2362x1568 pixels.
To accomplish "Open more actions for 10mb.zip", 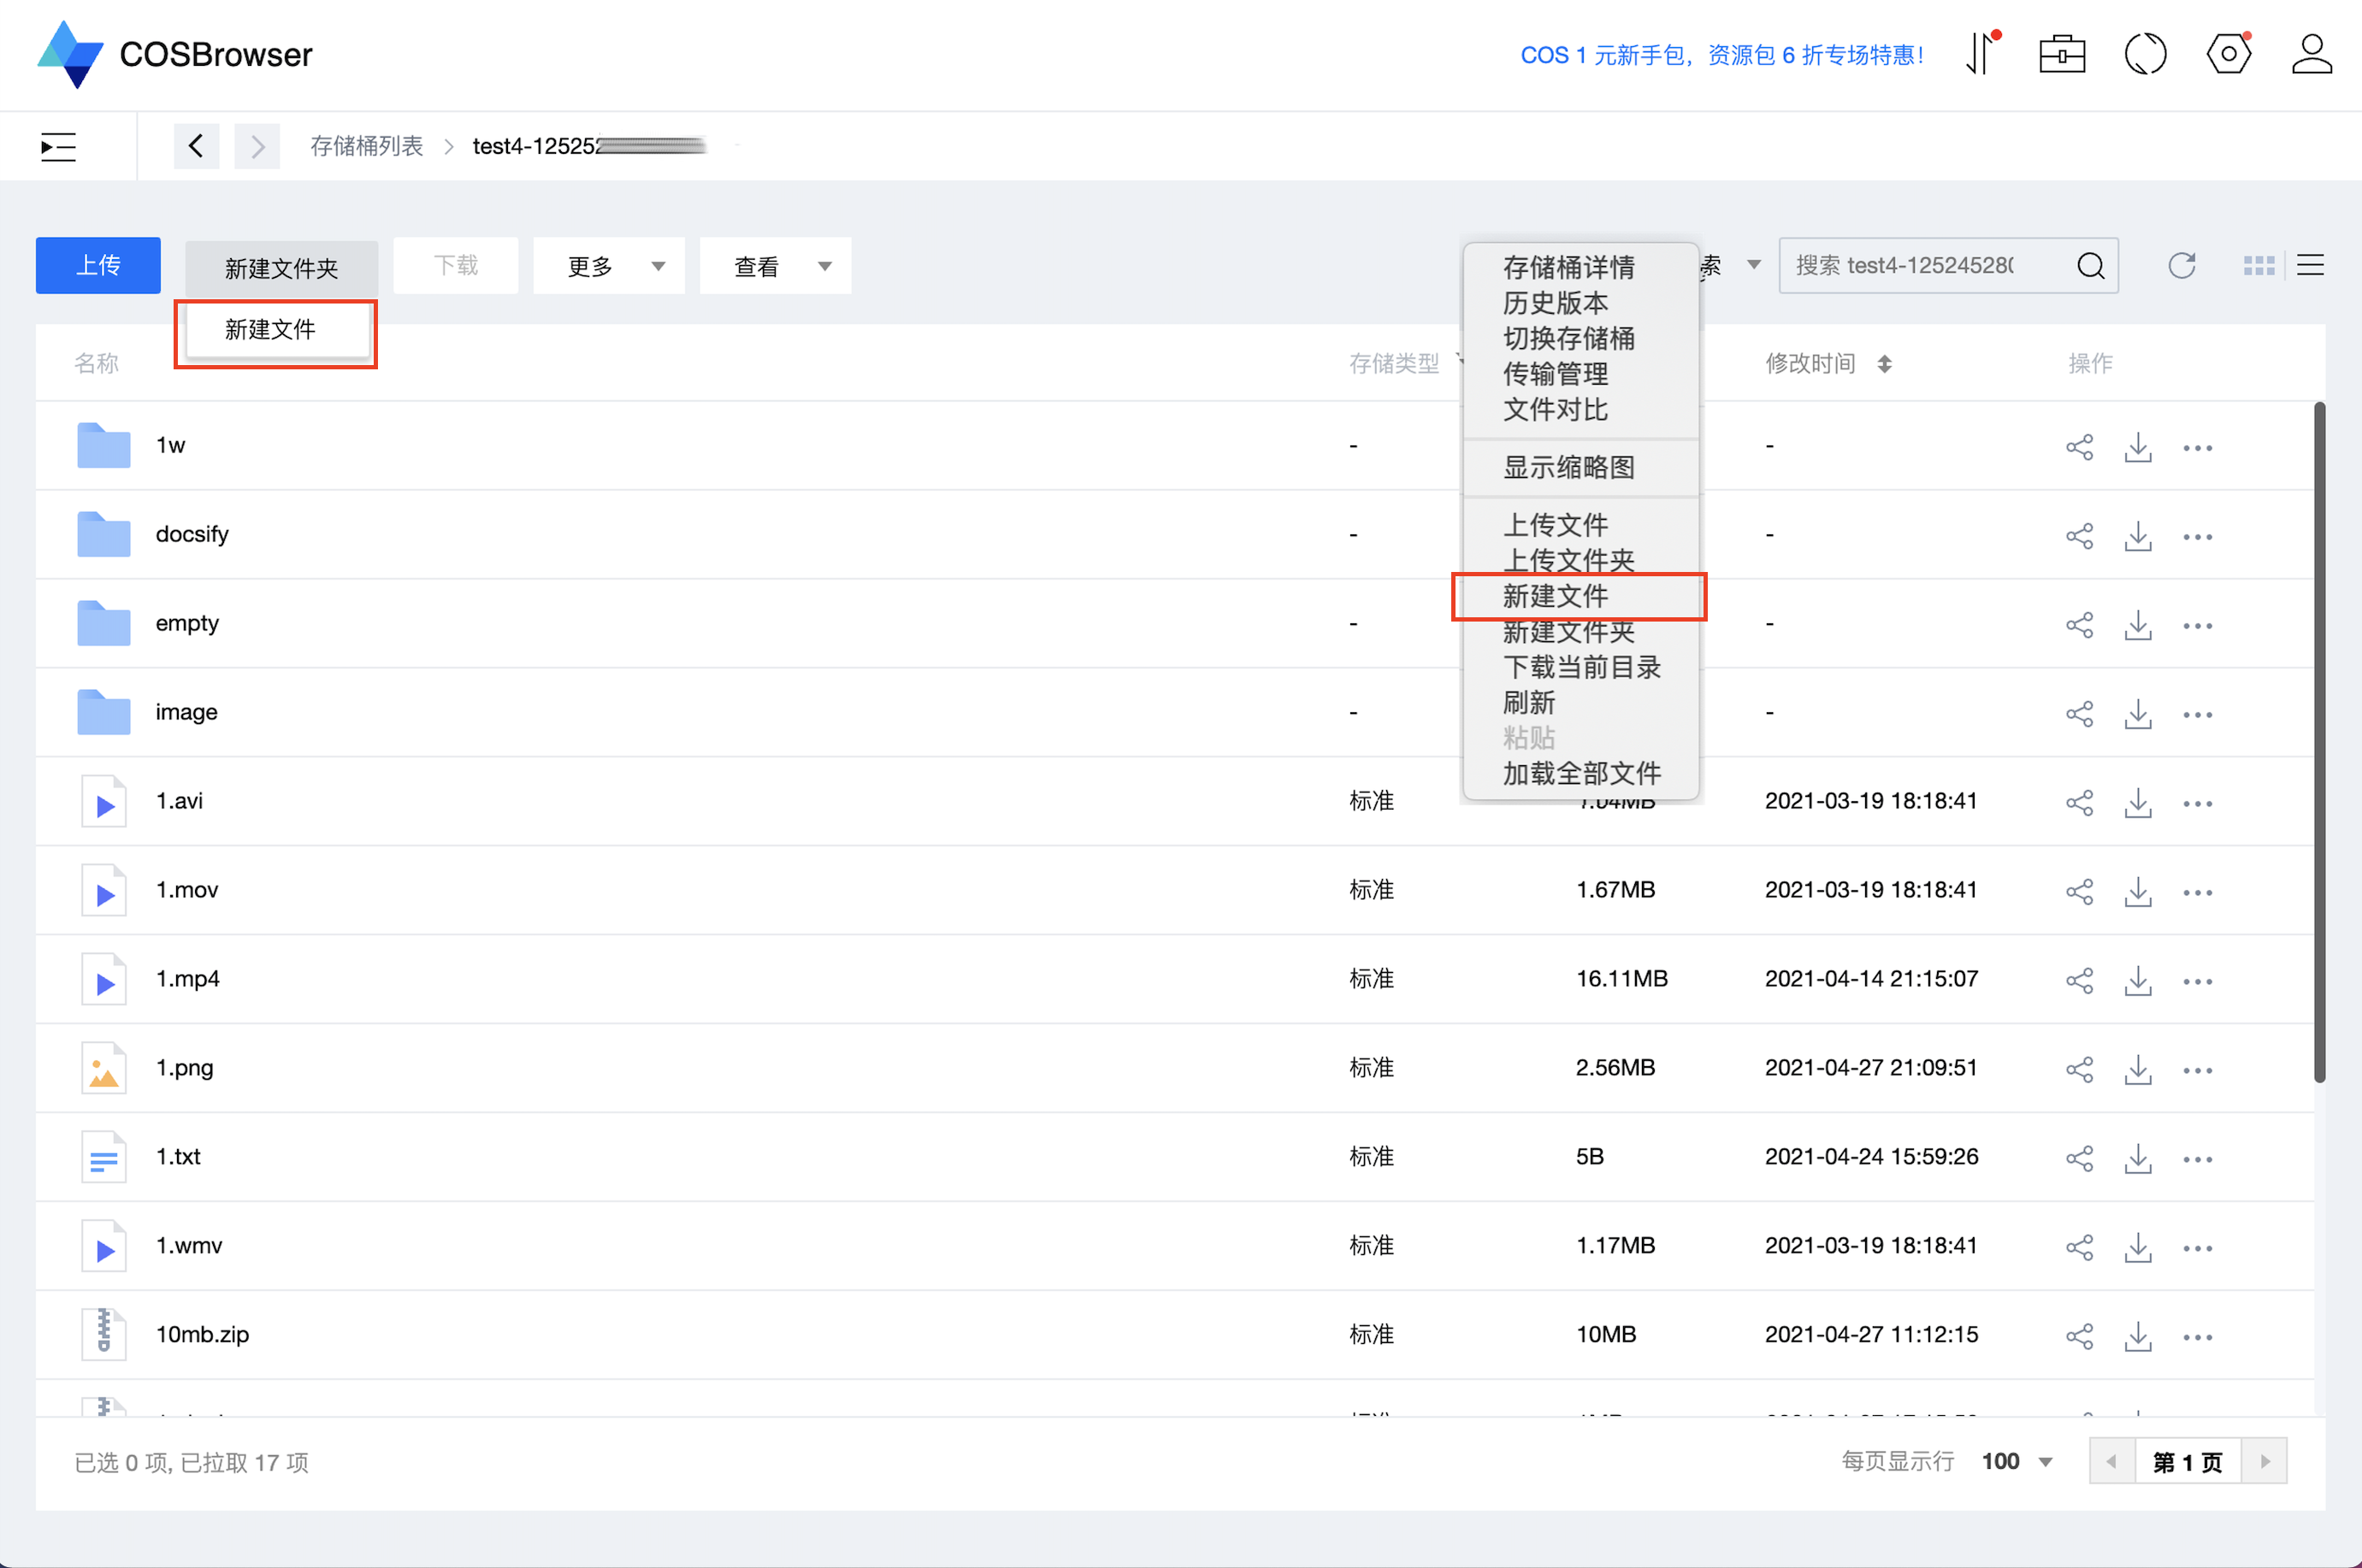I will tap(2197, 1336).
